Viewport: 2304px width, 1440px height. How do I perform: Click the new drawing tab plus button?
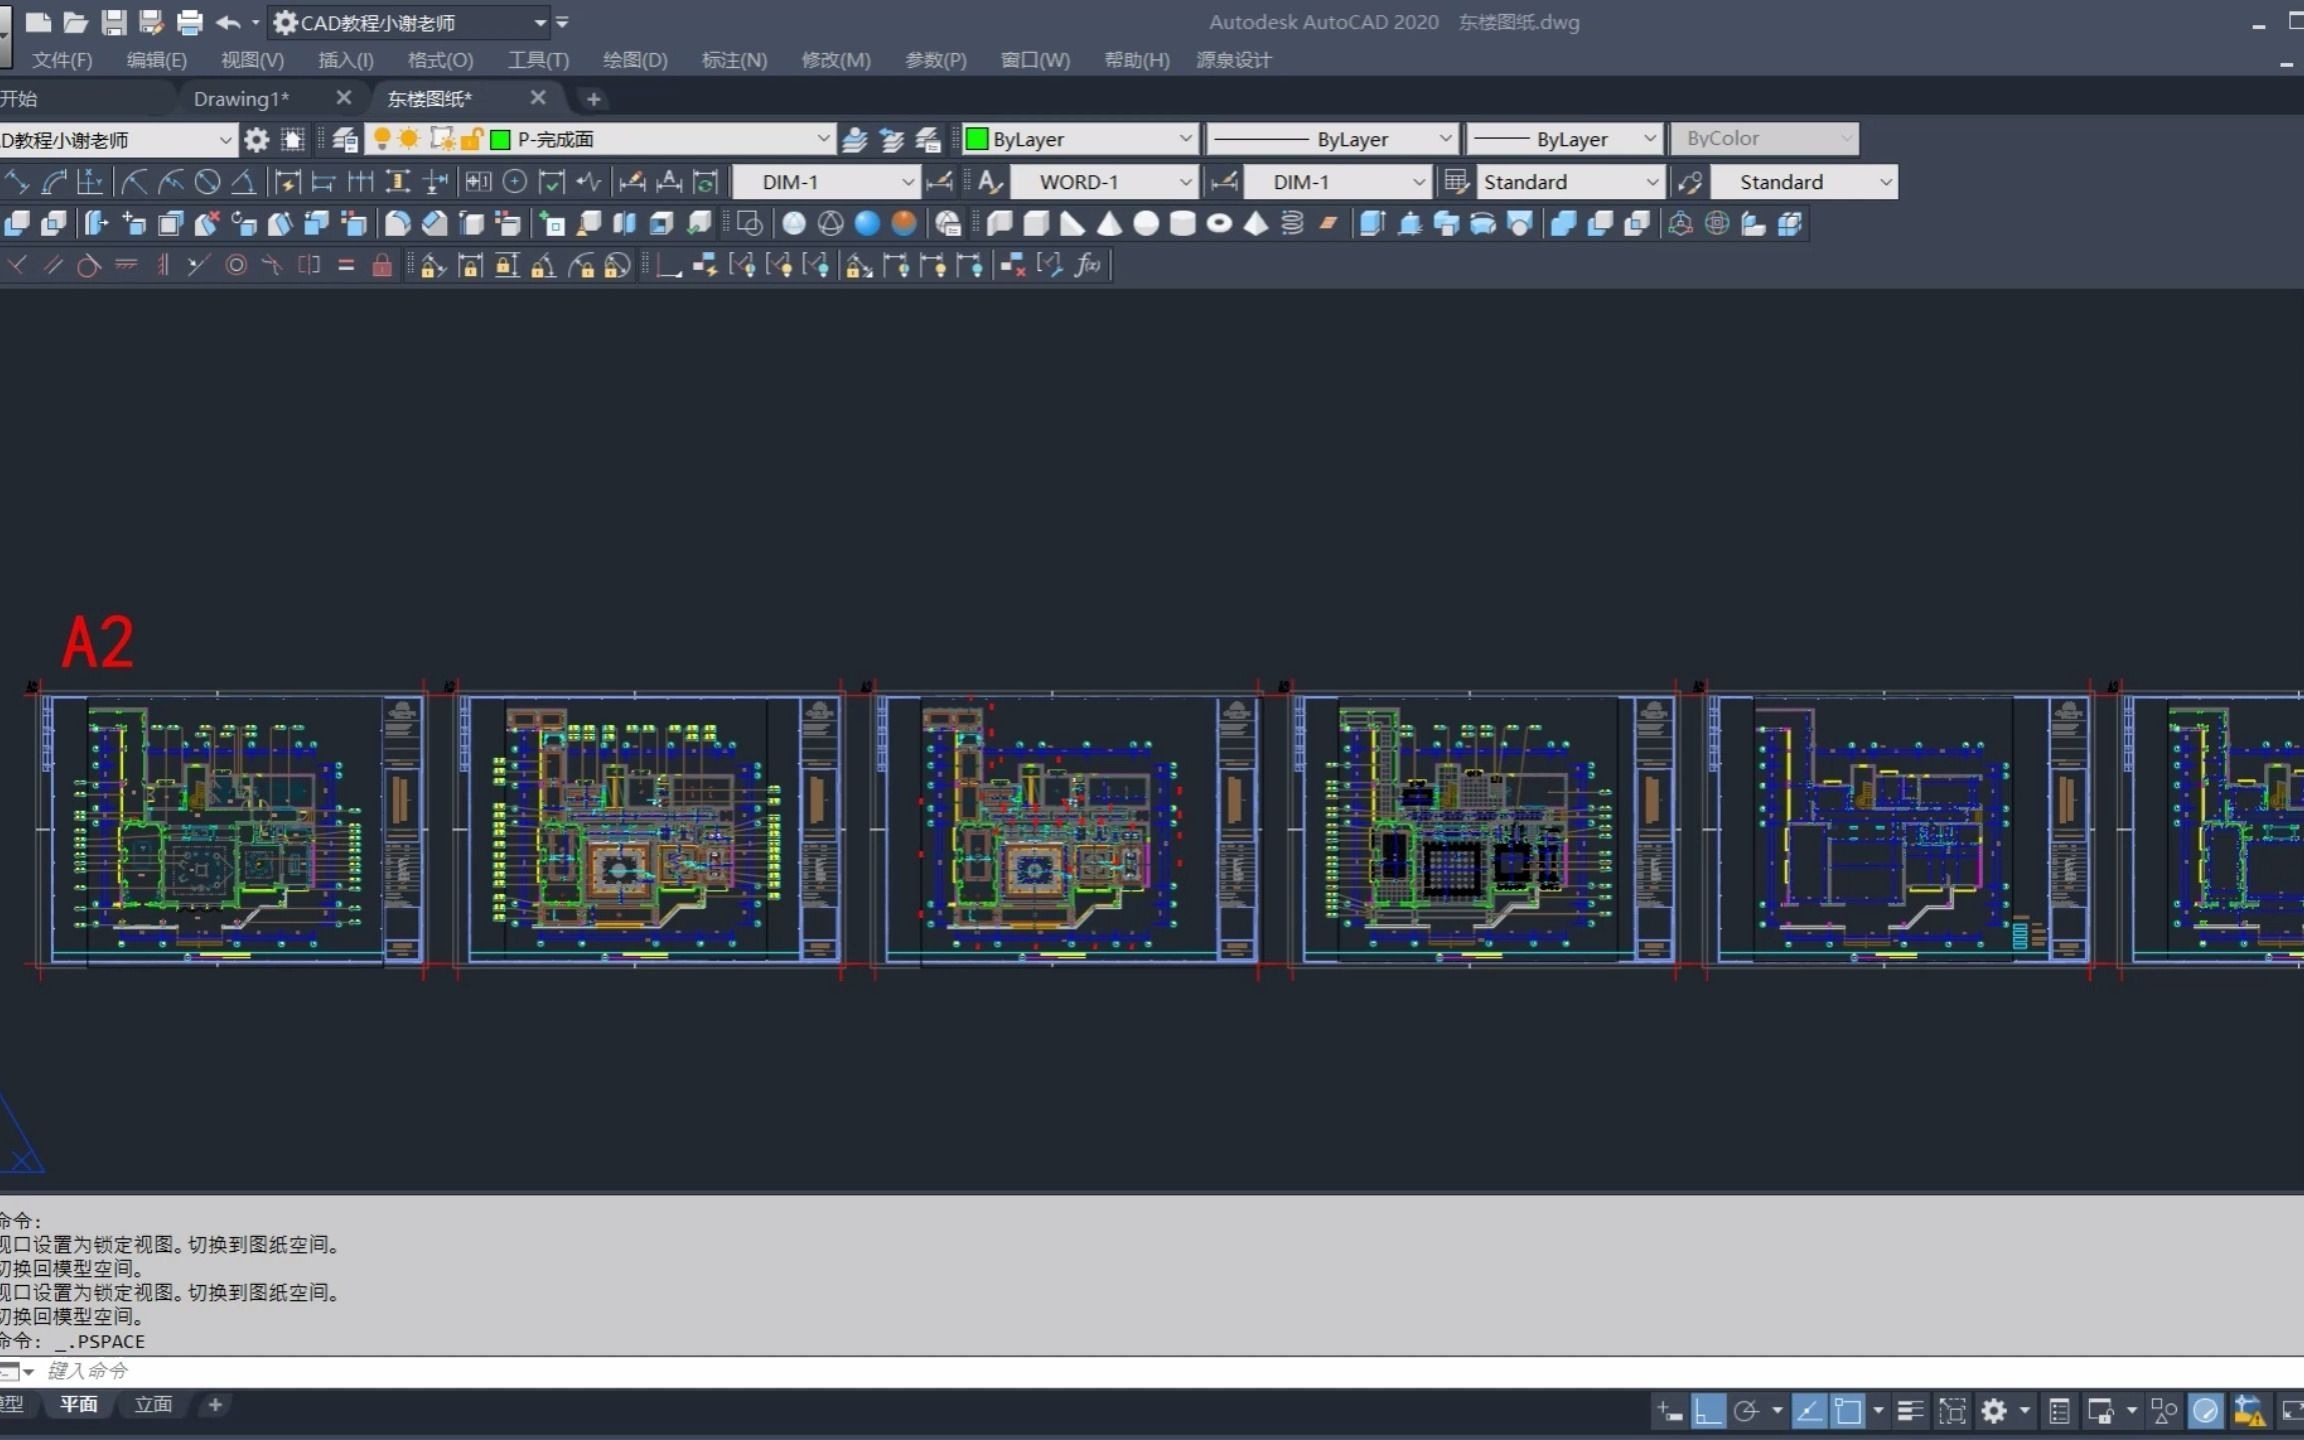tap(594, 98)
